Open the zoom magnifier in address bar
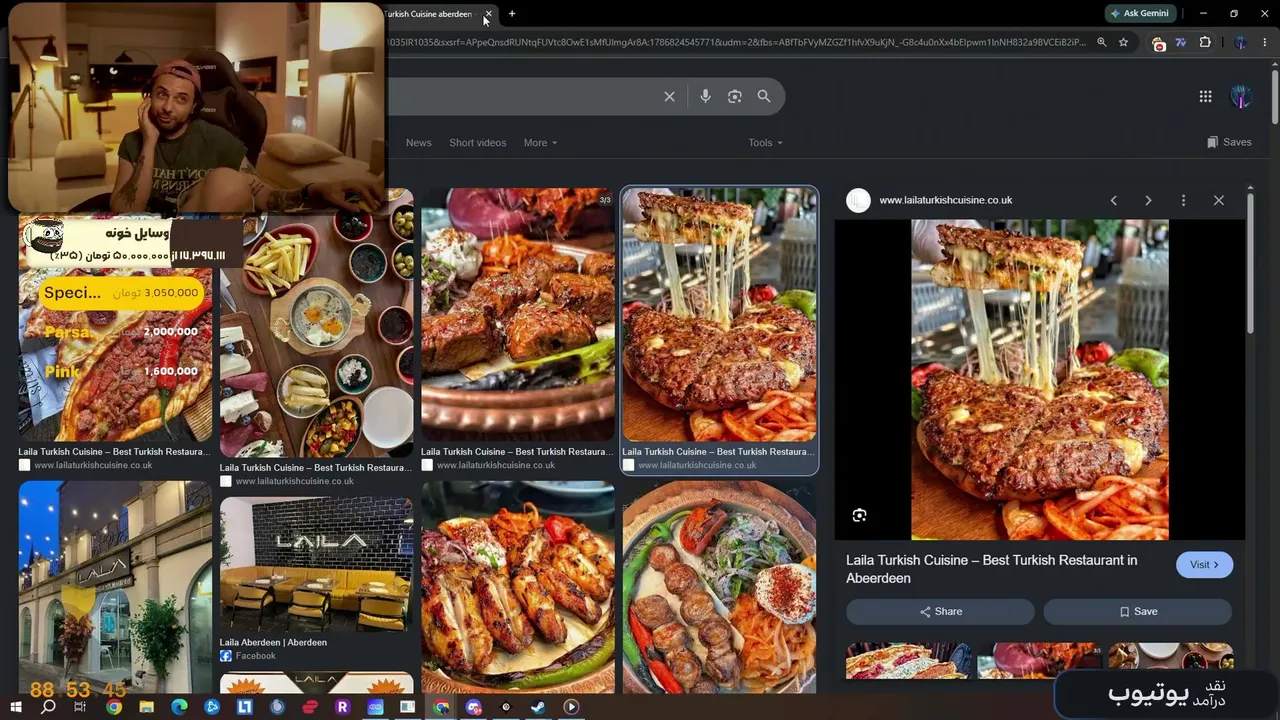This screenshot has height=720, width=1280. click(x=1101, y=43)
